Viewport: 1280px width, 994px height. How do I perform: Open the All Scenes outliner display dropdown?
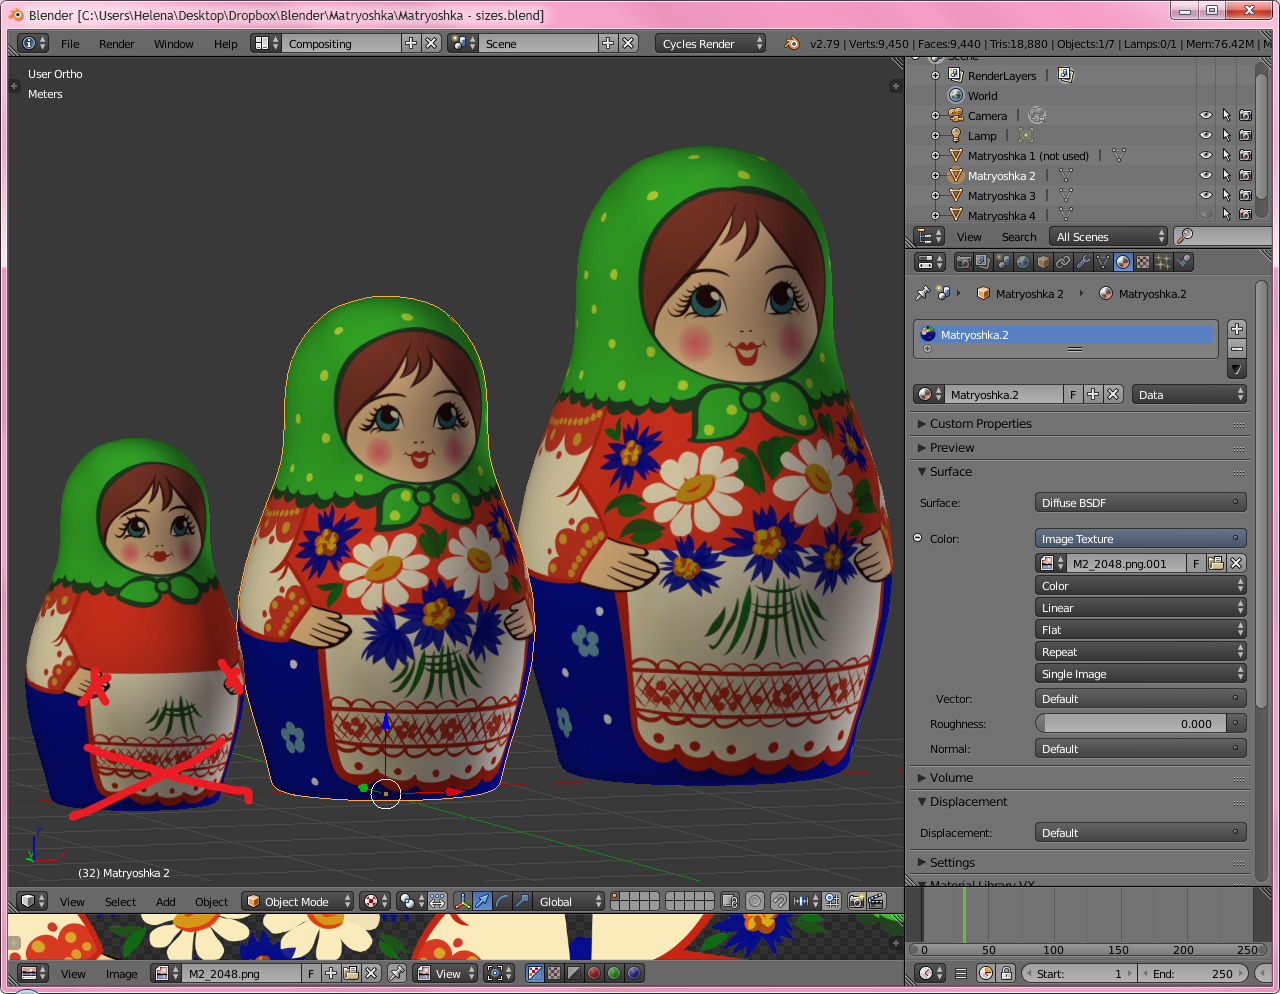click(x=1109, y=236)
